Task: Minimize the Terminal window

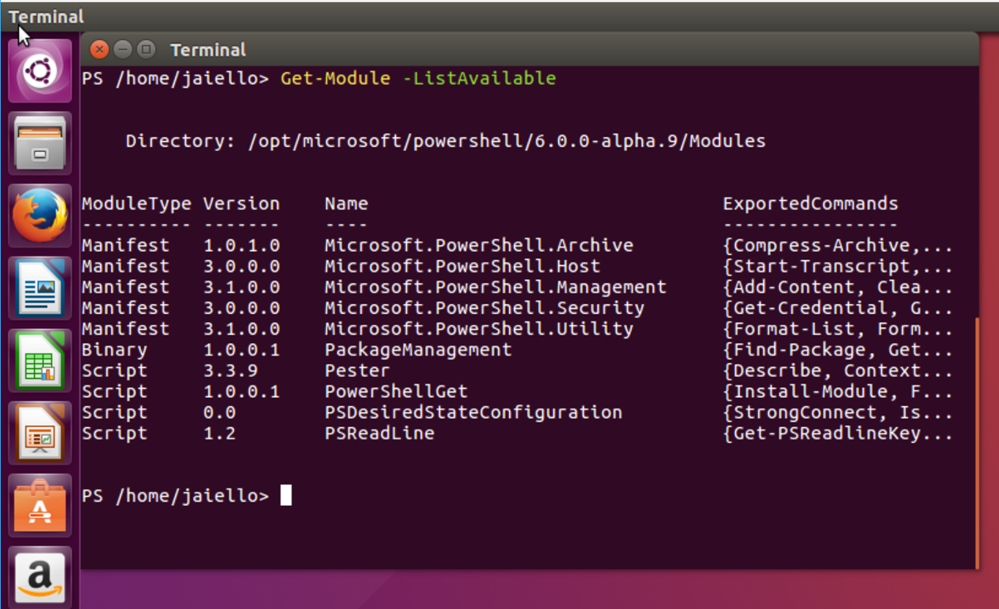Action: pos(123,49)
